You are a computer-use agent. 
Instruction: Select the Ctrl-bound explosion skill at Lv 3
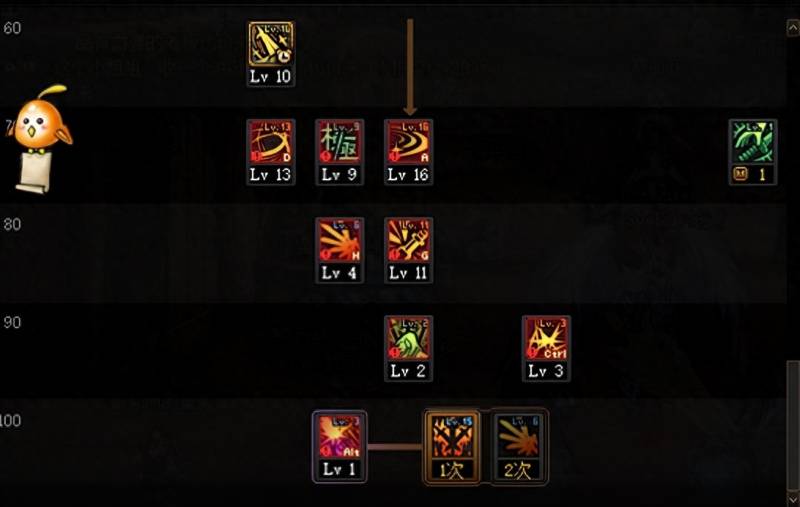pos(546,348)
